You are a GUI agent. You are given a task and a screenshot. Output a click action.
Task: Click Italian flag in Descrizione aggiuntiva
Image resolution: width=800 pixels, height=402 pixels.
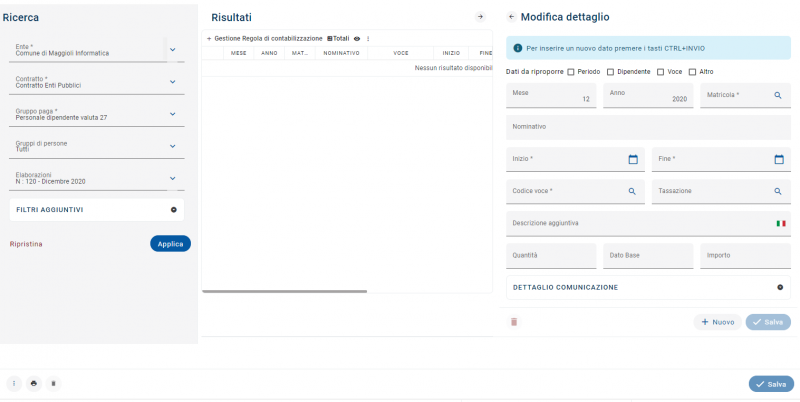pyautogui.click(x=781, y=223)
